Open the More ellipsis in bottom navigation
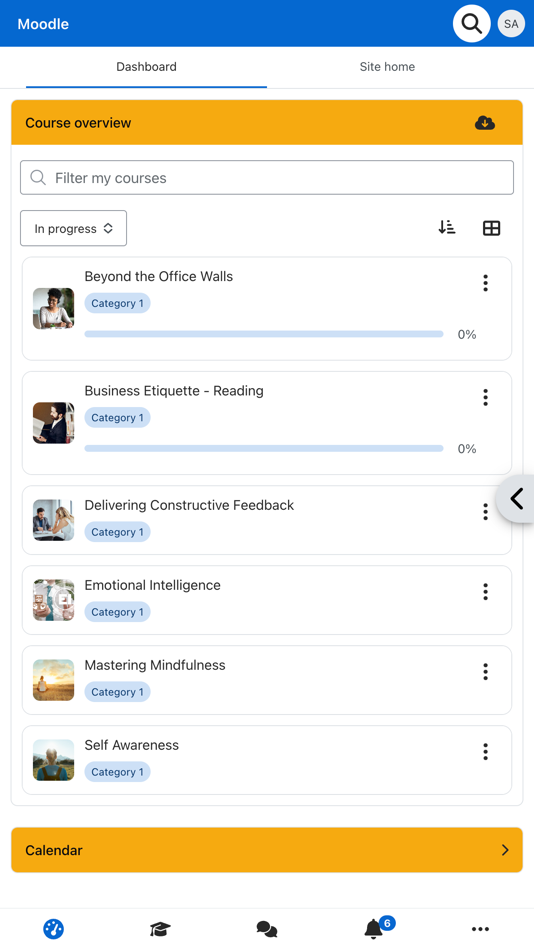 480,928
